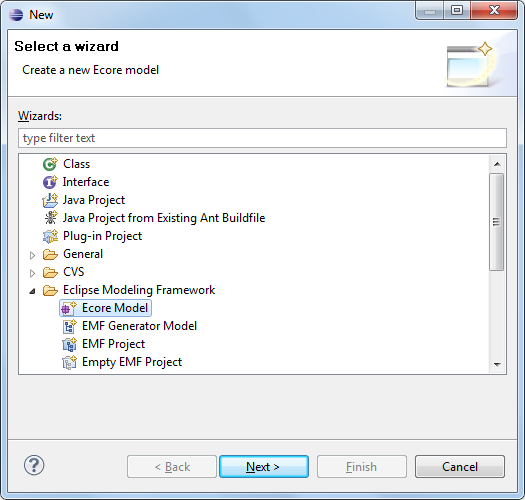This screenshot has height=500, width=525.
Task: Select the EMF Project icon
Action: click(x=69, y=344)
